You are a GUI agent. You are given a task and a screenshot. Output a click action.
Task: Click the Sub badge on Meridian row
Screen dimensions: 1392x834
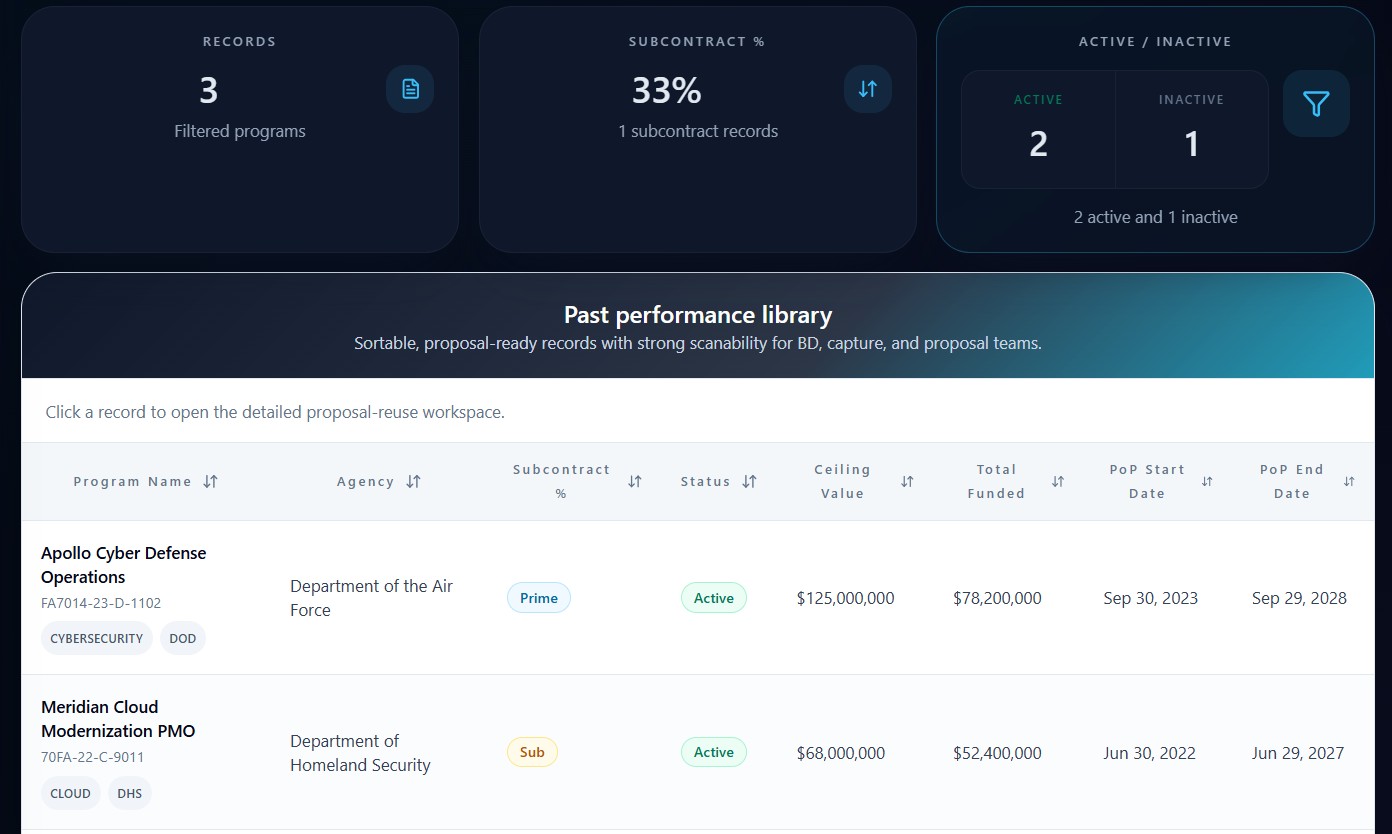point(532,752)
